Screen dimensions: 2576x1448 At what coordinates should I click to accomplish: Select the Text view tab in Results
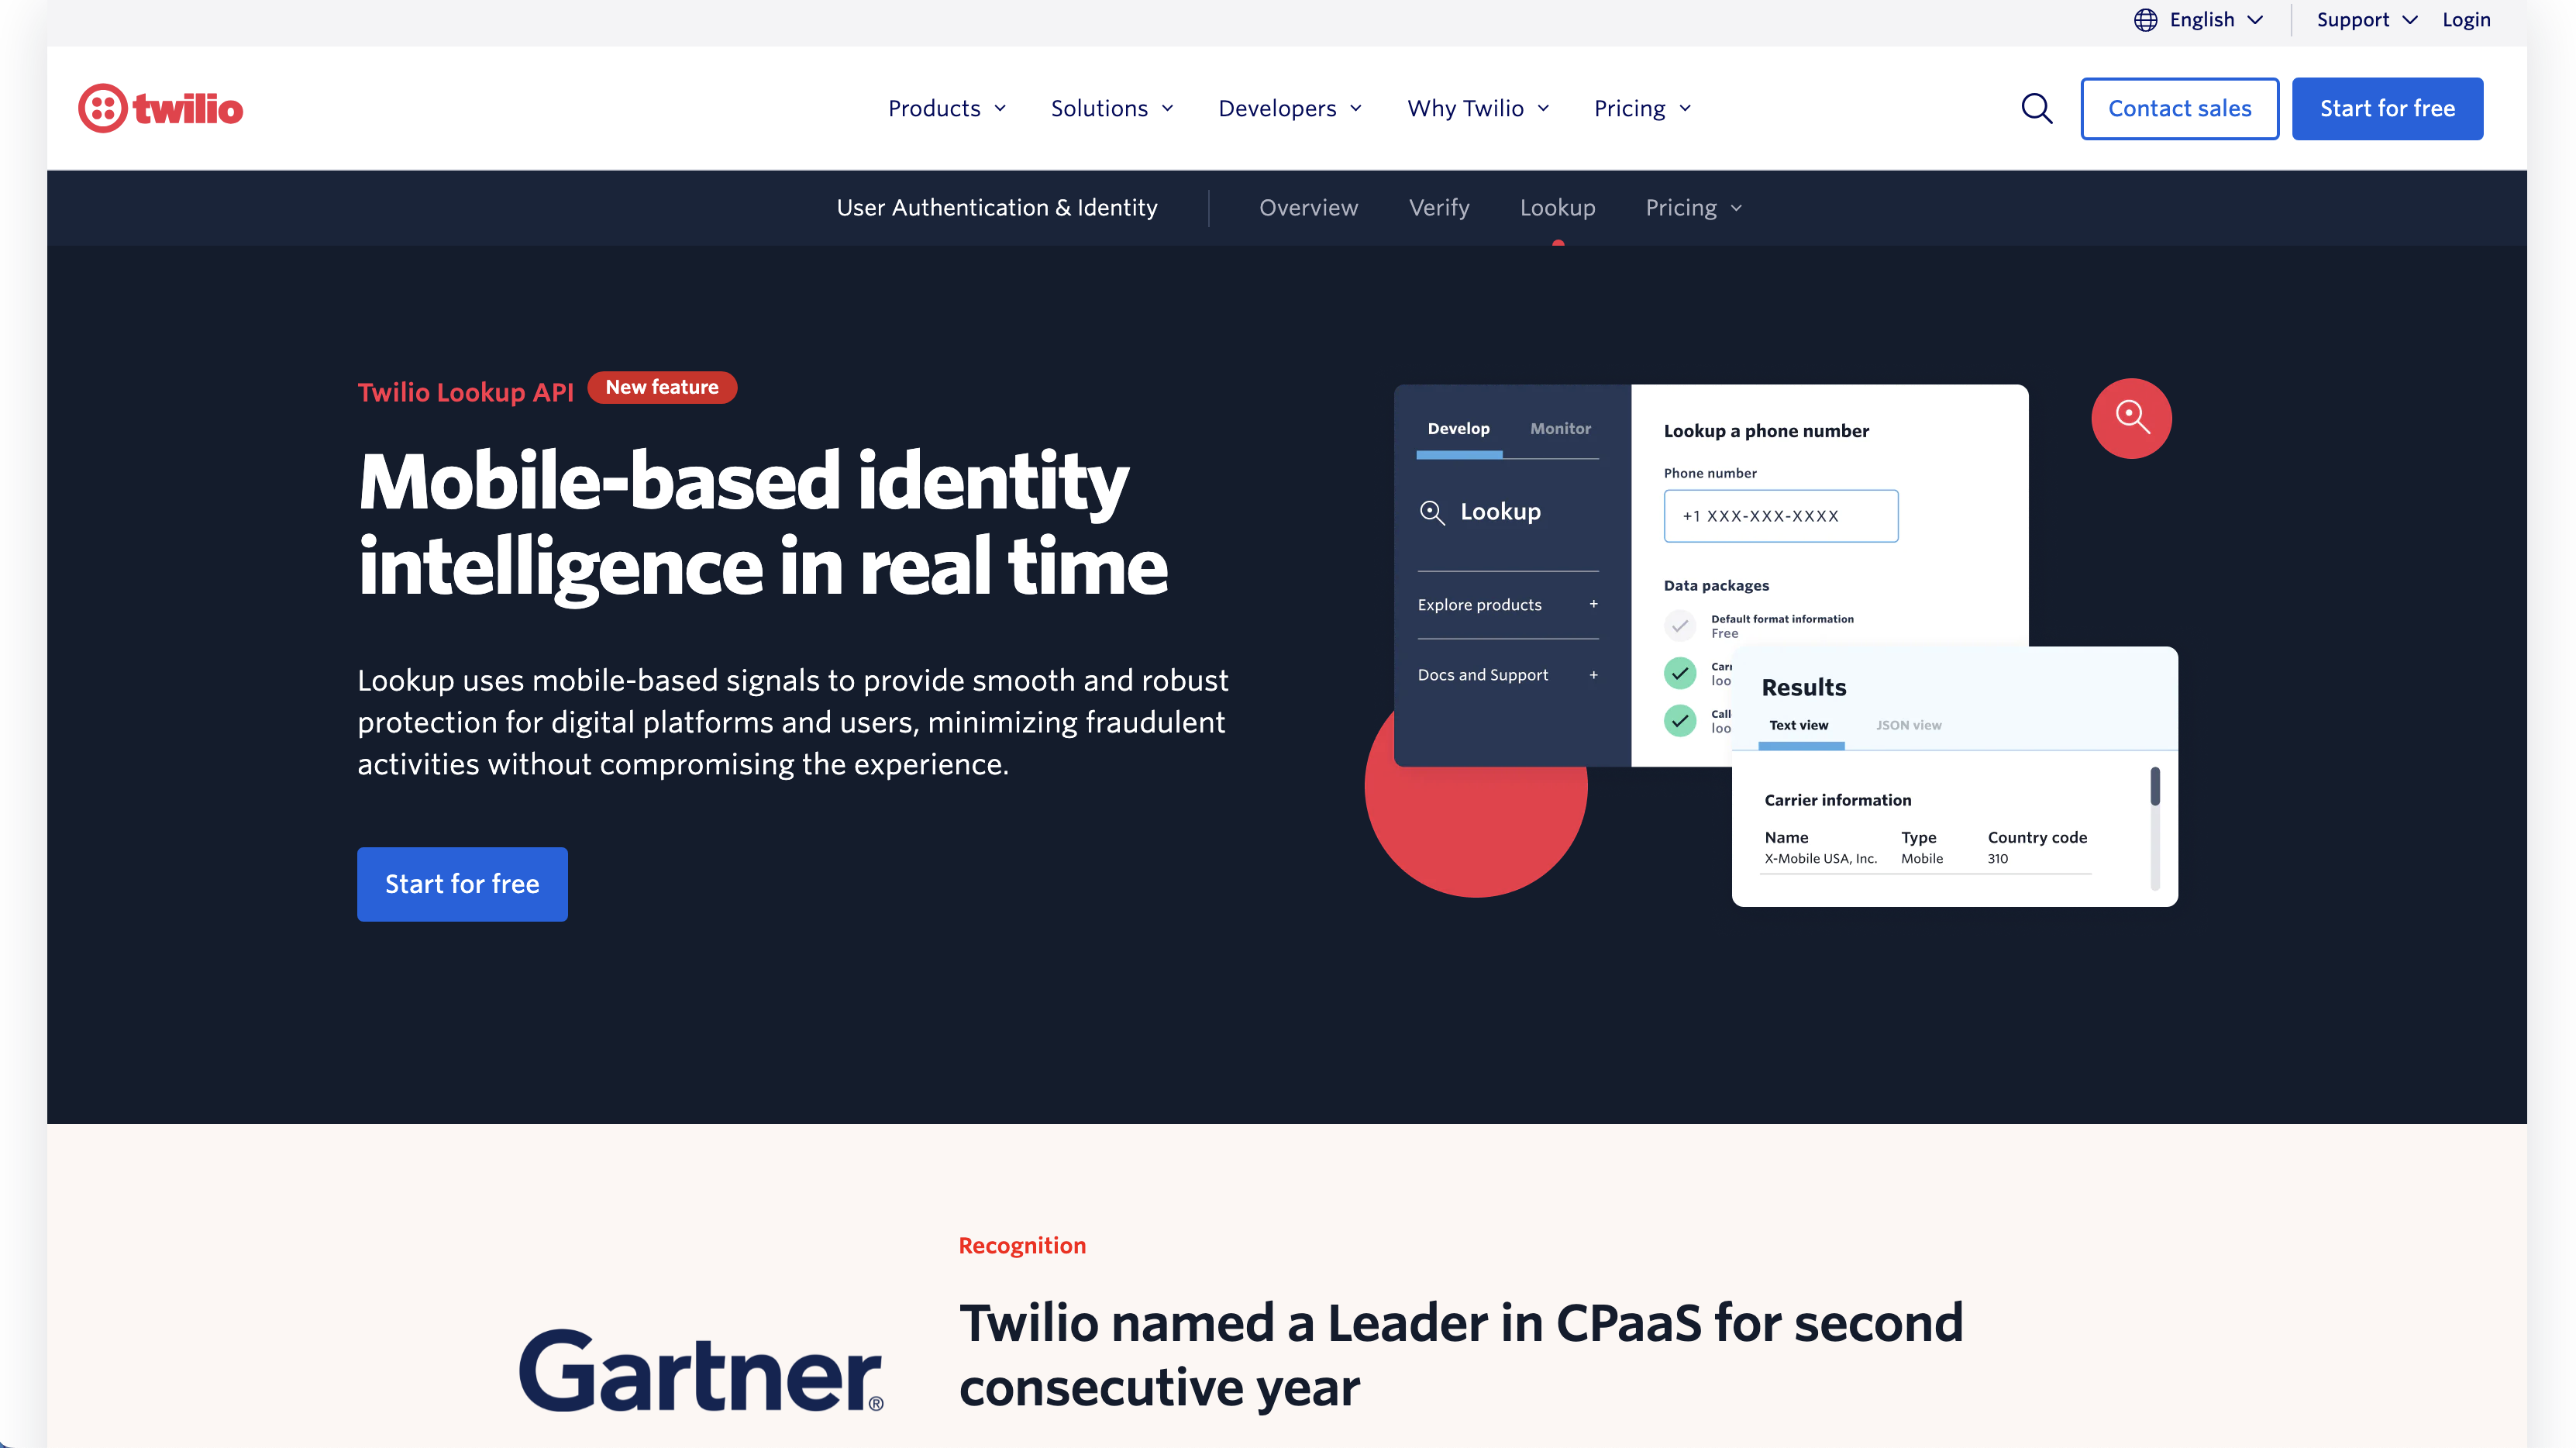pos(1798,726)
